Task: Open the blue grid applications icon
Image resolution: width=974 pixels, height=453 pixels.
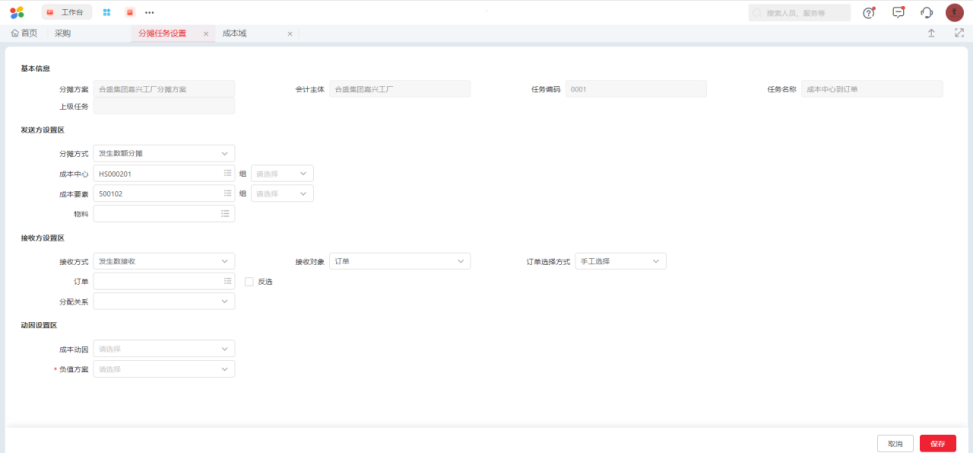Action: click(107, 12)
